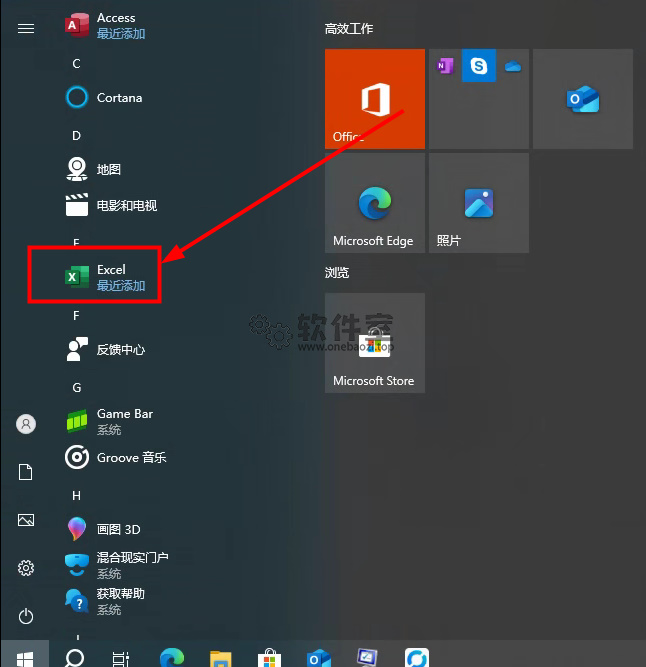Open Game Bar from the list
The image size is (646, 667).
(x=109, y=421)
